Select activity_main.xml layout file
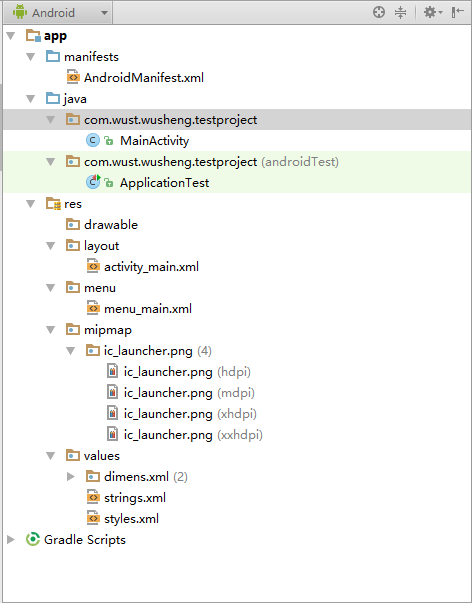This screenshot has height=603, width=472. (x=152, y=267)
